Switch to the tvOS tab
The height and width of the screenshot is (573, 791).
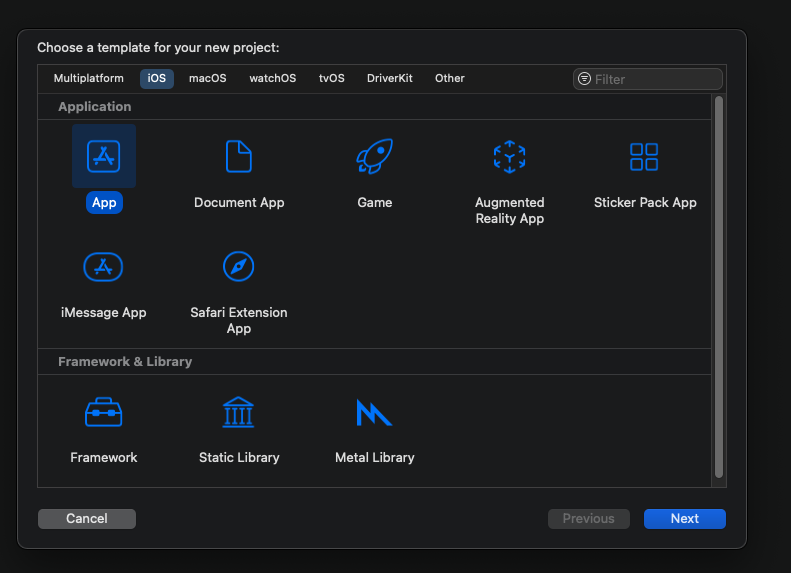[332, 78]
